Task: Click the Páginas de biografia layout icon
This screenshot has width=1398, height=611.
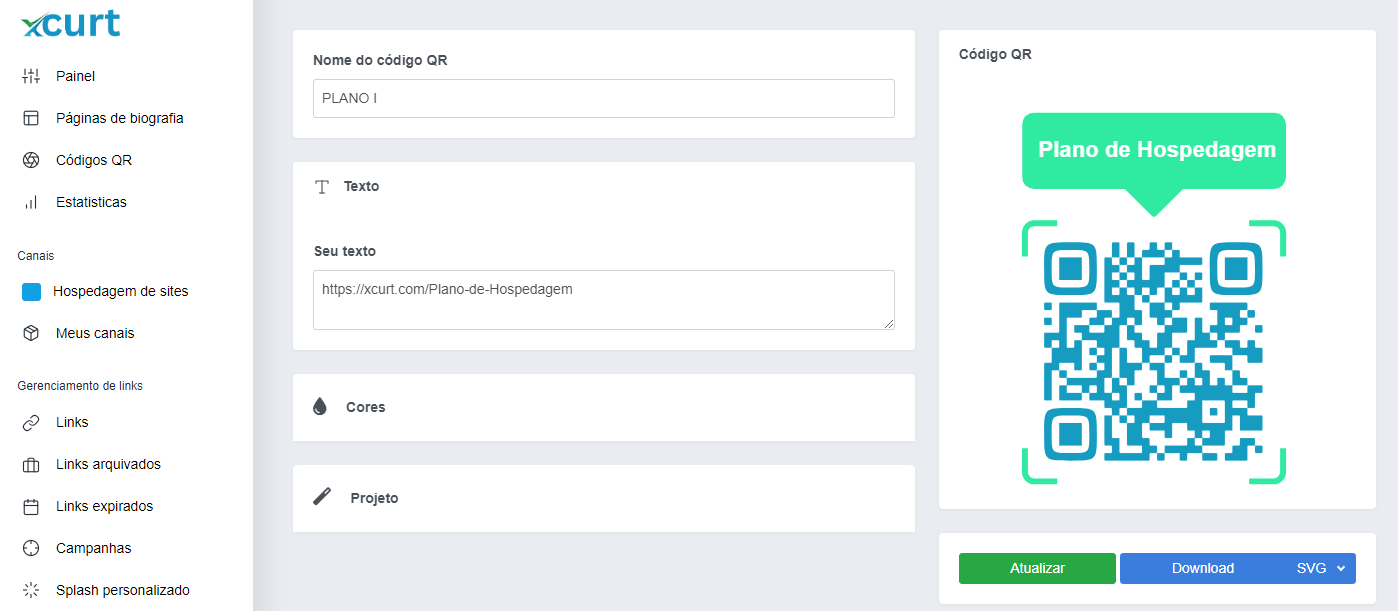Action: [x=31, y=118]
